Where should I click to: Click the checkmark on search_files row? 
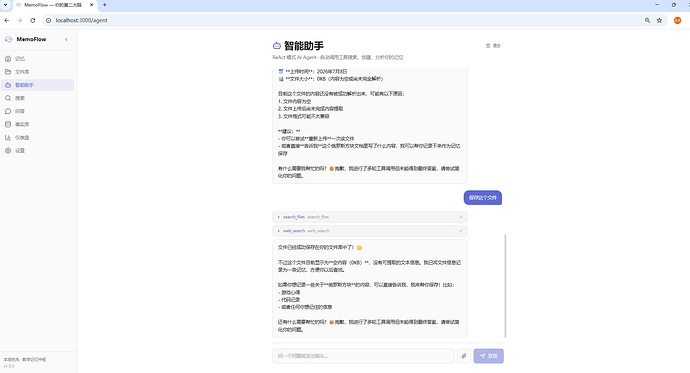(461, 217)
